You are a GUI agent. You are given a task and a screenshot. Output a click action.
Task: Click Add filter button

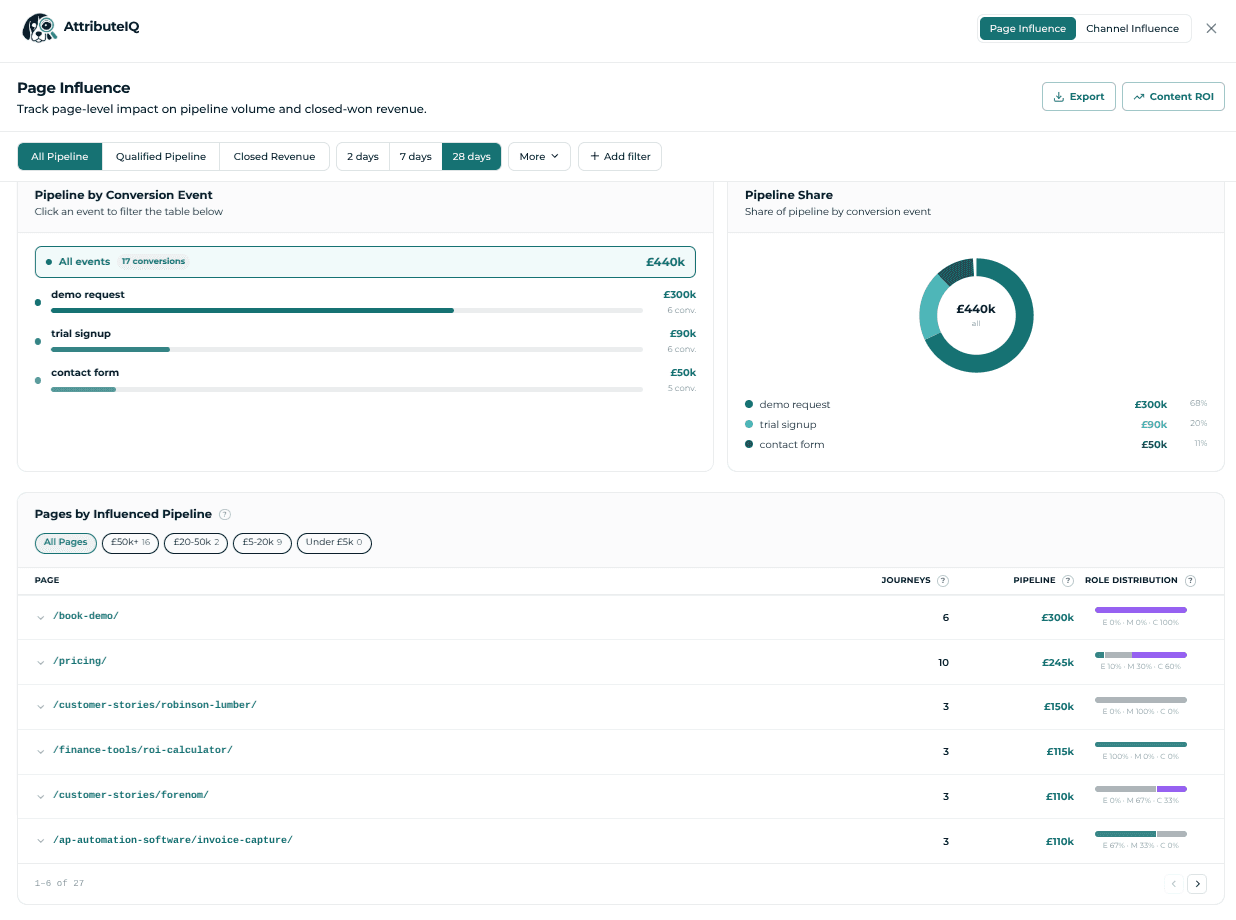(x=620, y=156)
